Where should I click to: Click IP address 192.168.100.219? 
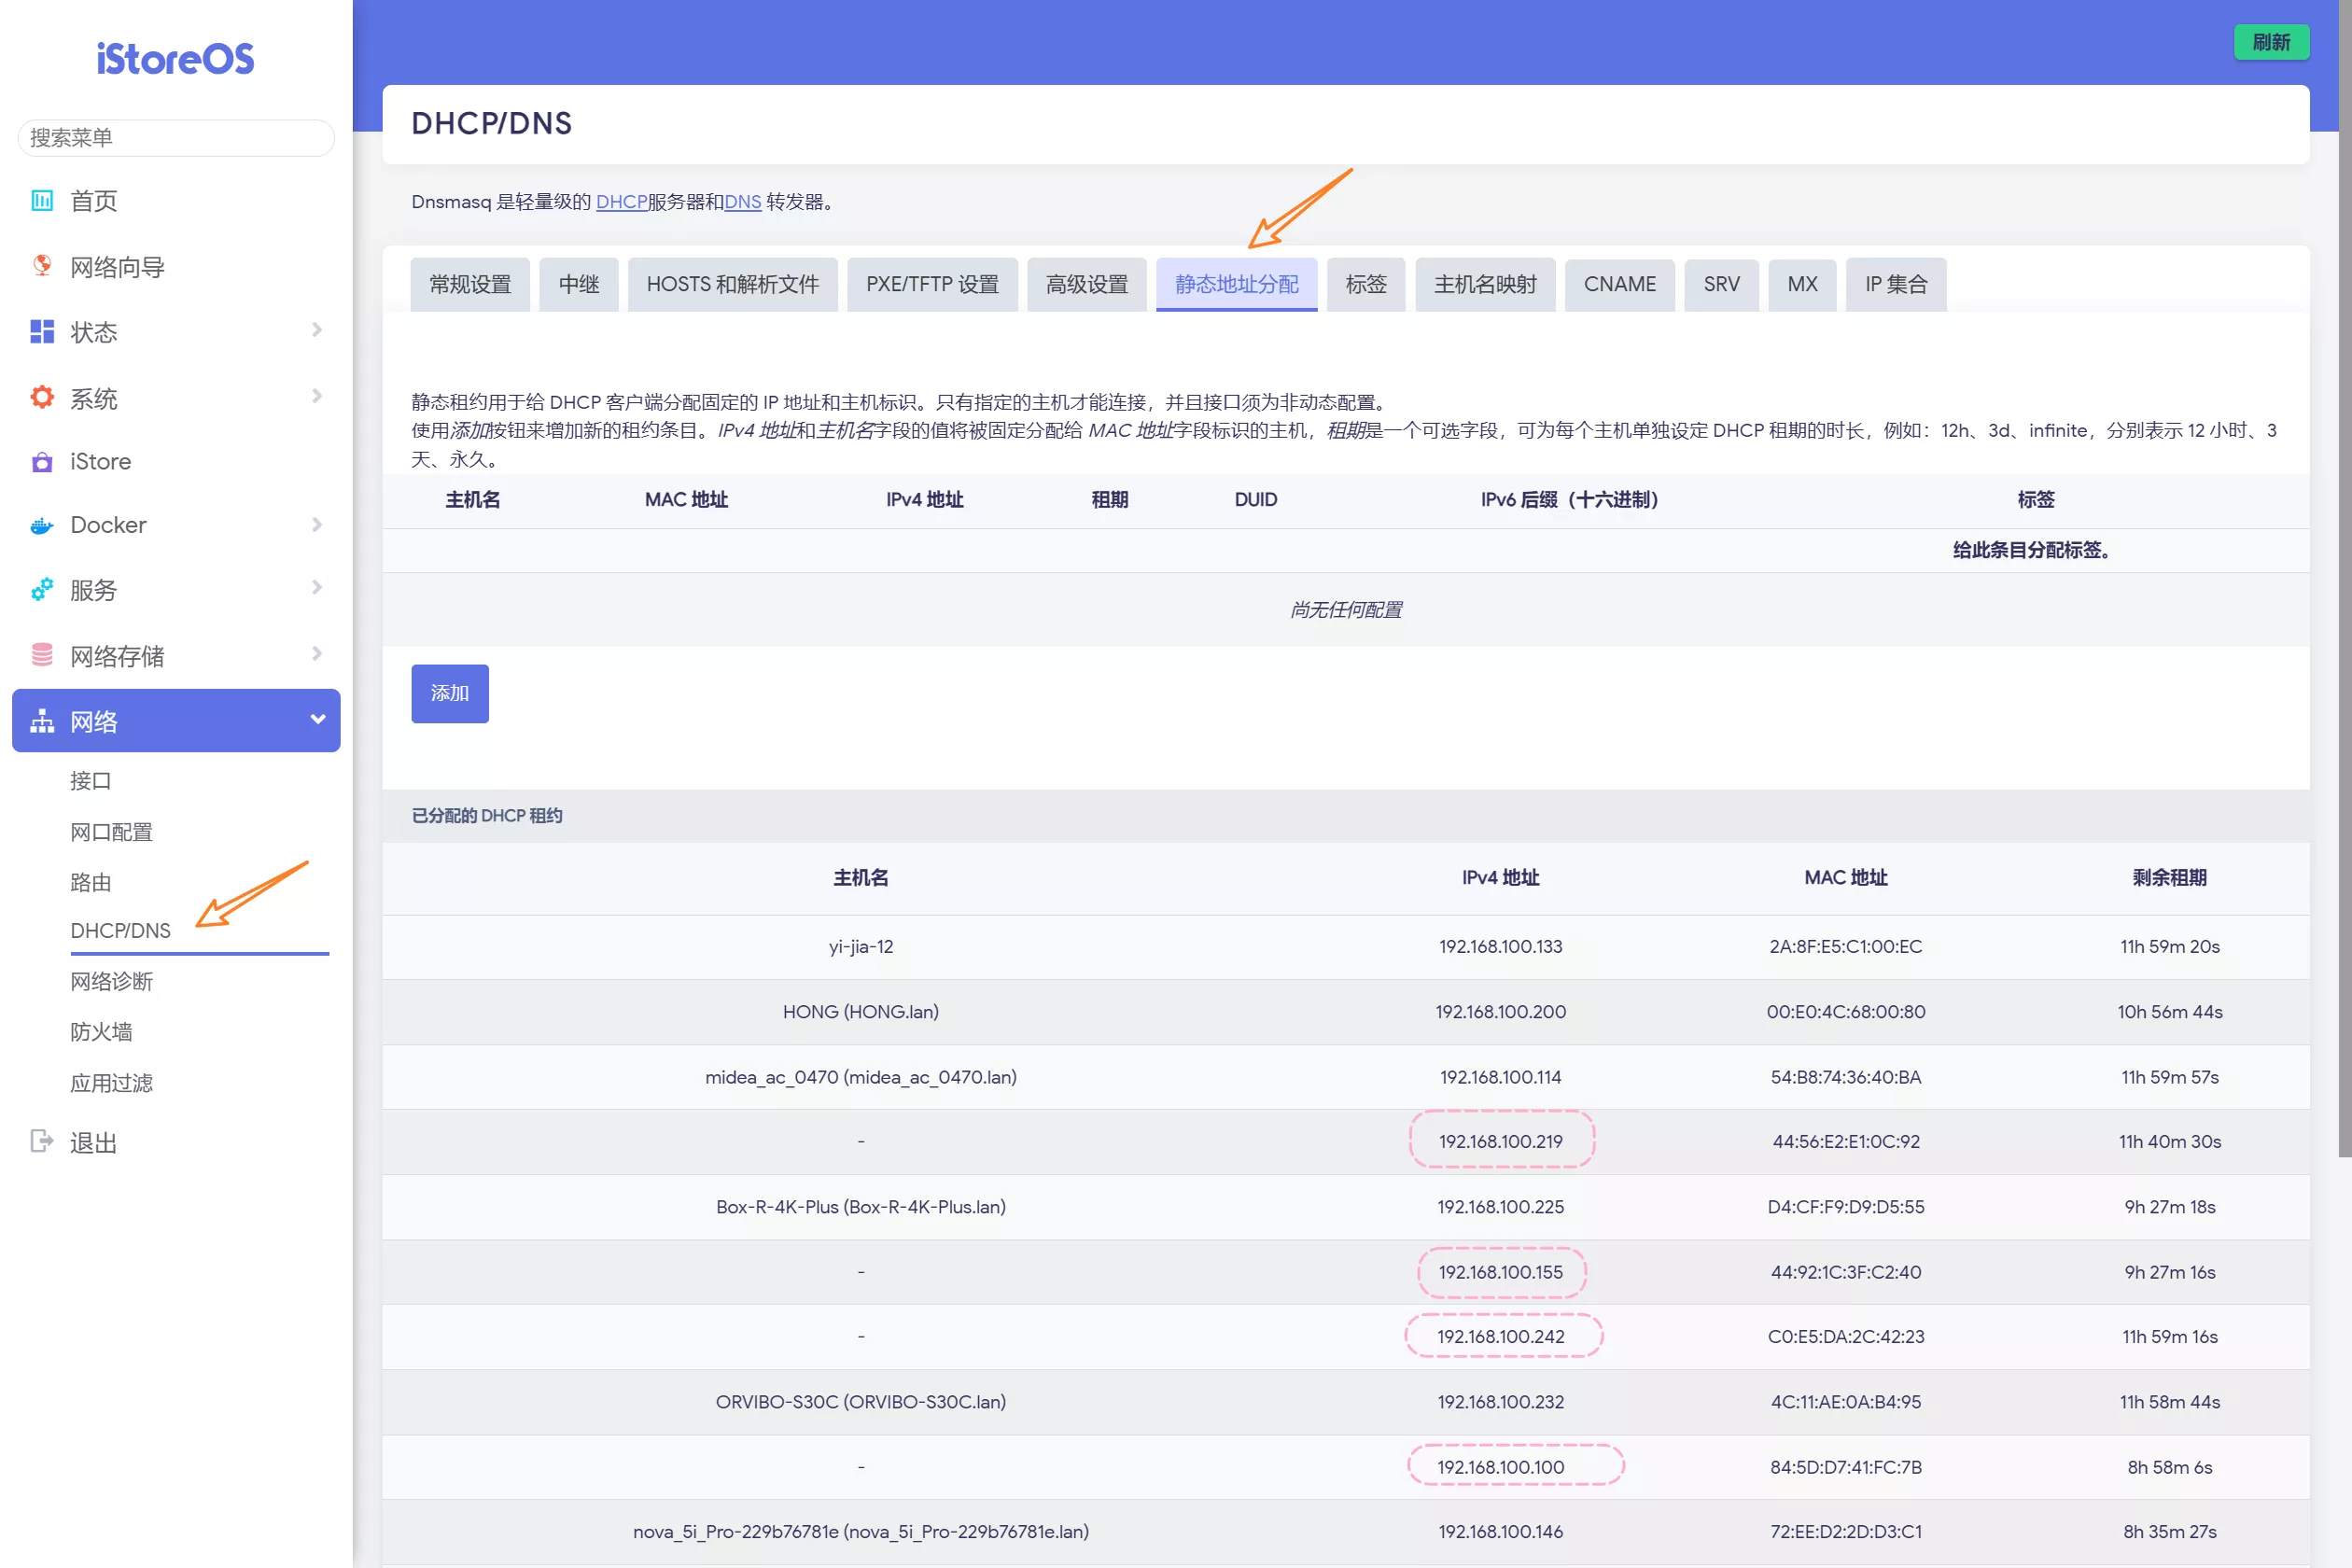[1501, 1142]
